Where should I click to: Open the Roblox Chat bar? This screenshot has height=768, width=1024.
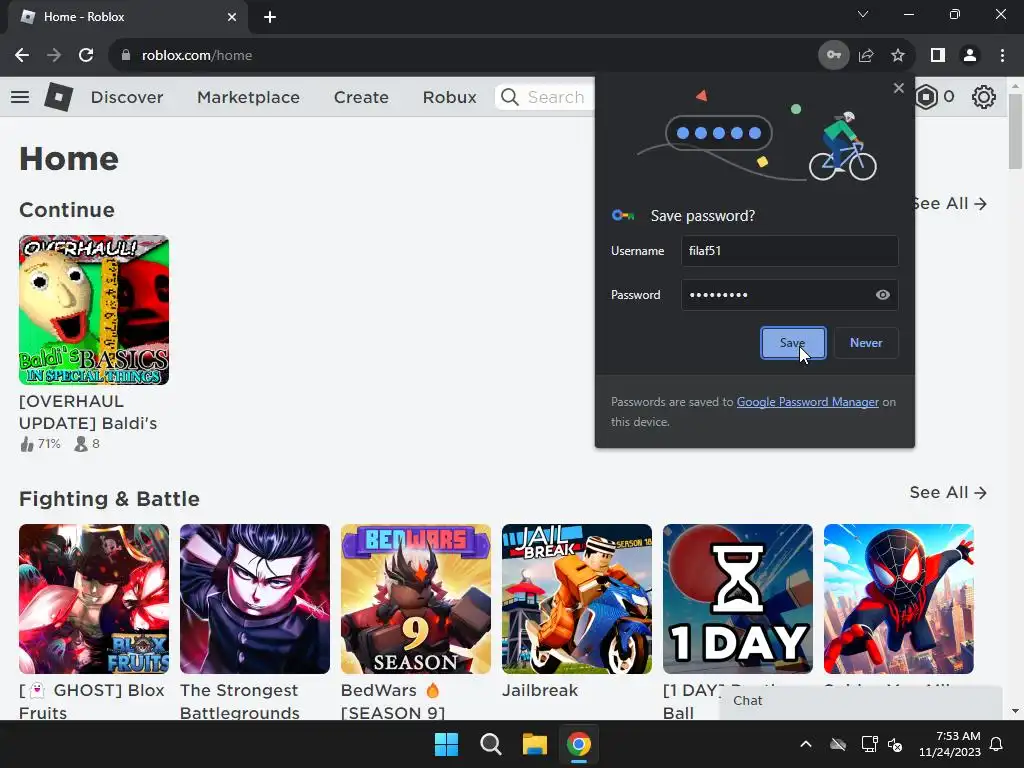tap(861, 701)
